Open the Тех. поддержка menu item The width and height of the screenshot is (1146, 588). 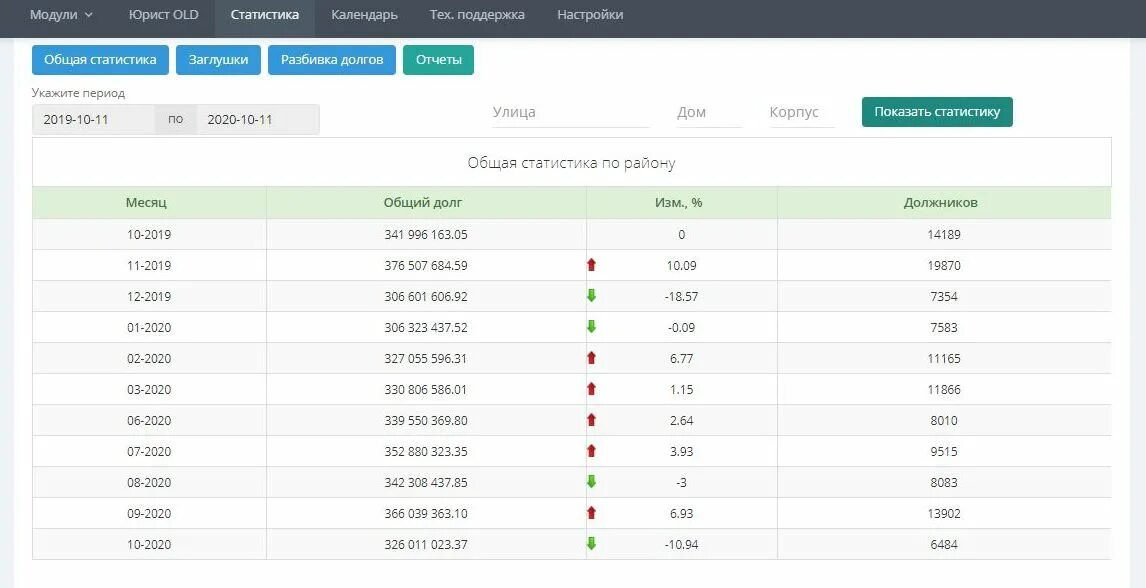pyautogui.click(x=477, y=15)
